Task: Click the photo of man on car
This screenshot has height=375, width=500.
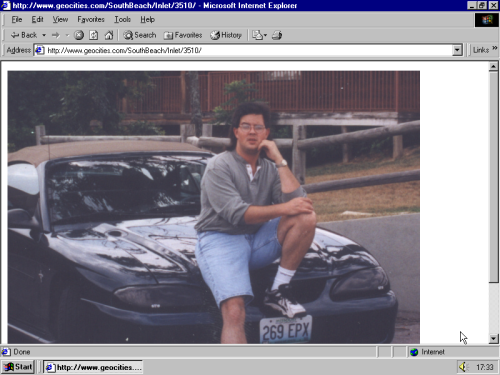Action: [x=214, y=207]
